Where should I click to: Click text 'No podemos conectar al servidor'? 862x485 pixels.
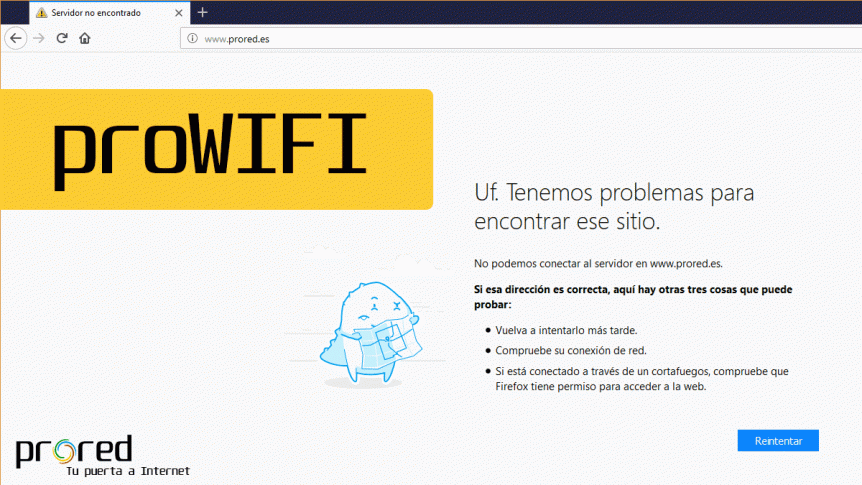click(x=554, y=263)
